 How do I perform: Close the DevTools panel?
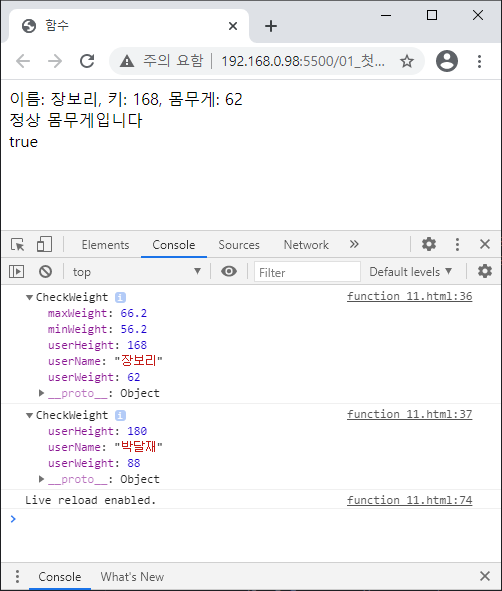coord(485,244)
